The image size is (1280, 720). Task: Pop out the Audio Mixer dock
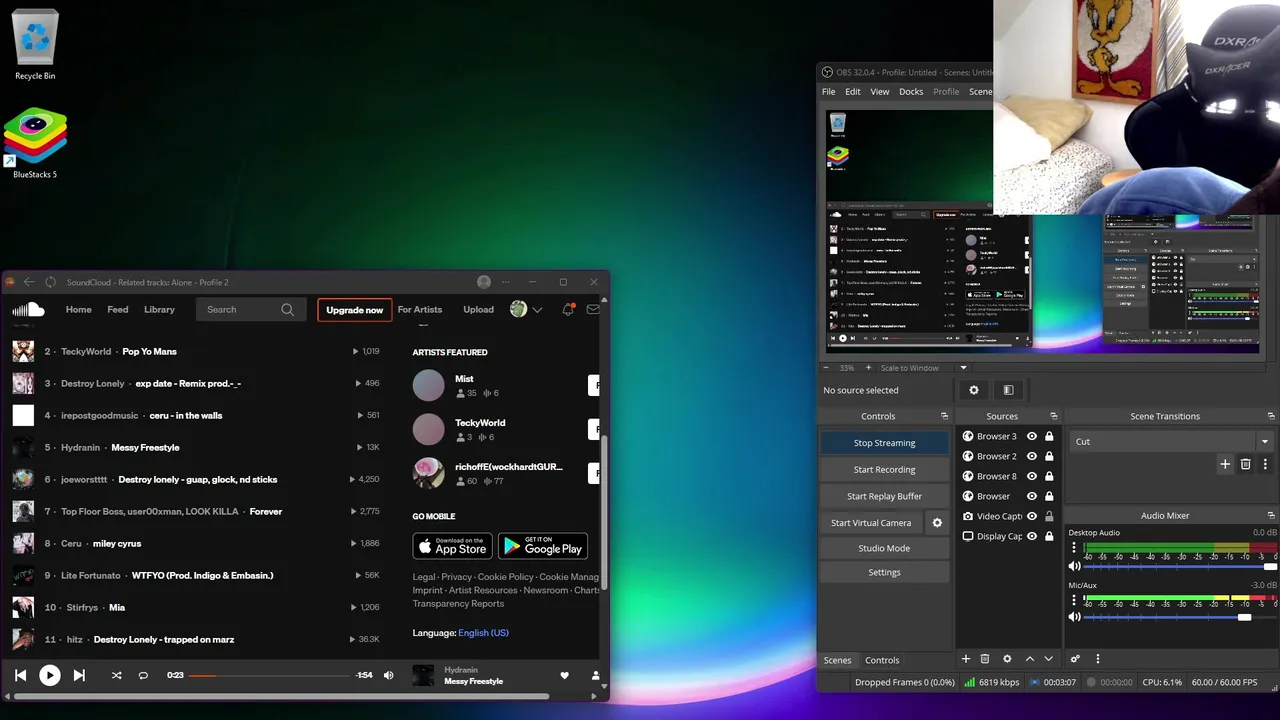click(1271, 515)
